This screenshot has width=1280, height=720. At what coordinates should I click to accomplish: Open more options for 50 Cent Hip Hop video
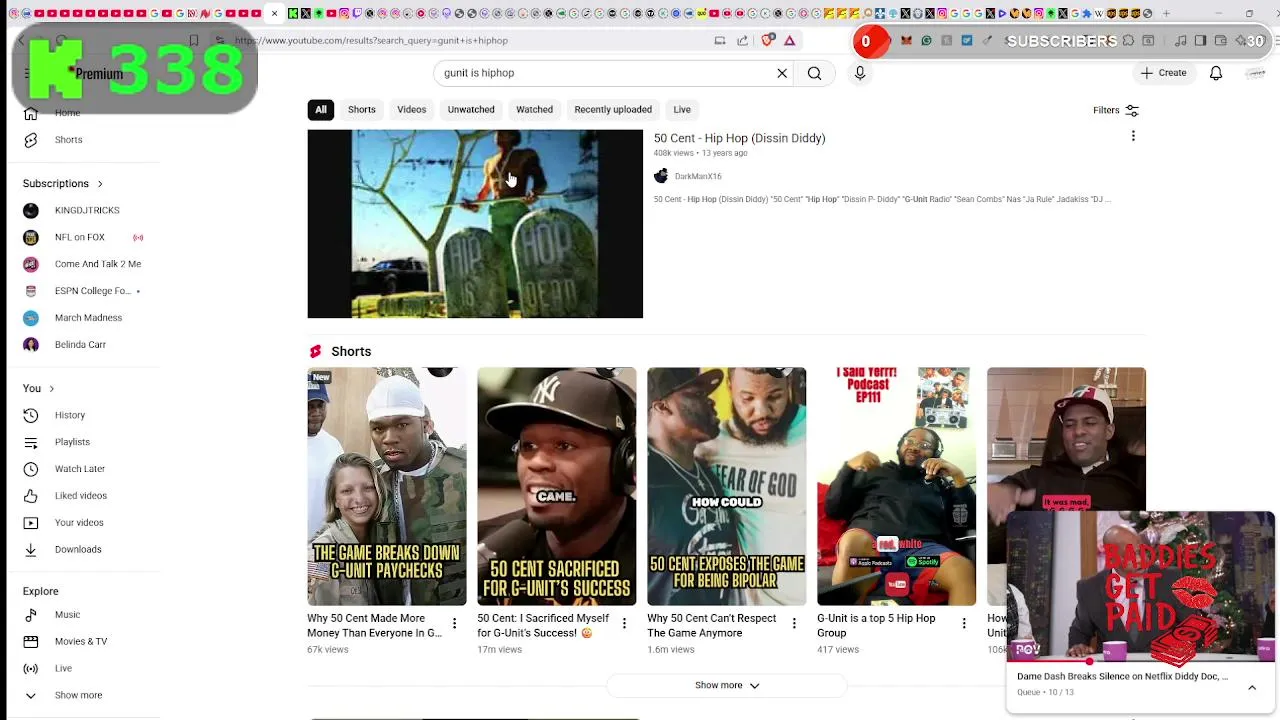(1133, 136)
